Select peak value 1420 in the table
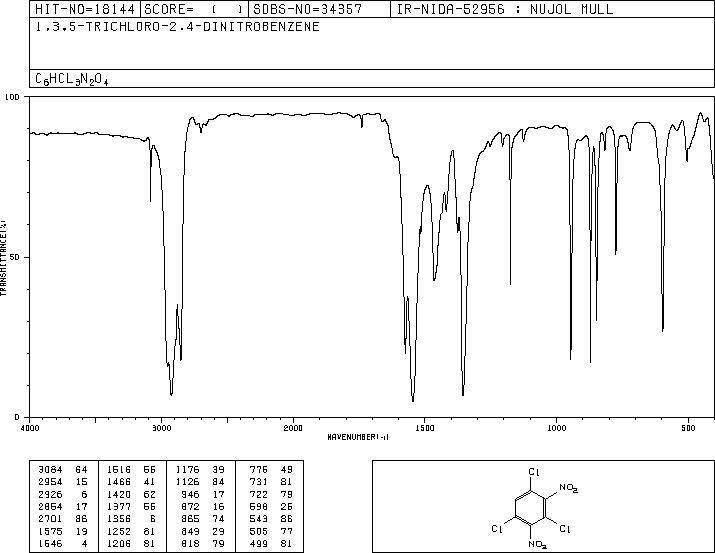 pos(119,494)
